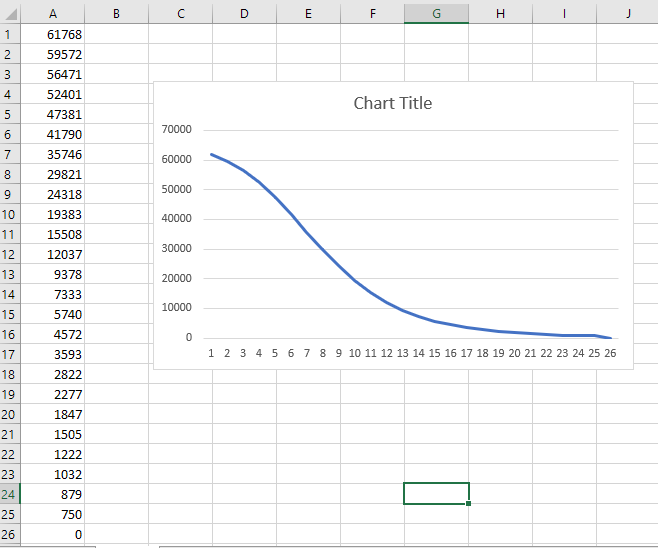Screen dimensions: 658x548
Task: Click cell containing 12037
Action: 52,254
